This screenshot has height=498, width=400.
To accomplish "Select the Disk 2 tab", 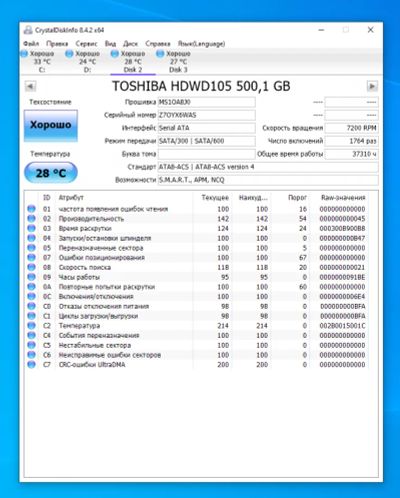I will point(133,62).
